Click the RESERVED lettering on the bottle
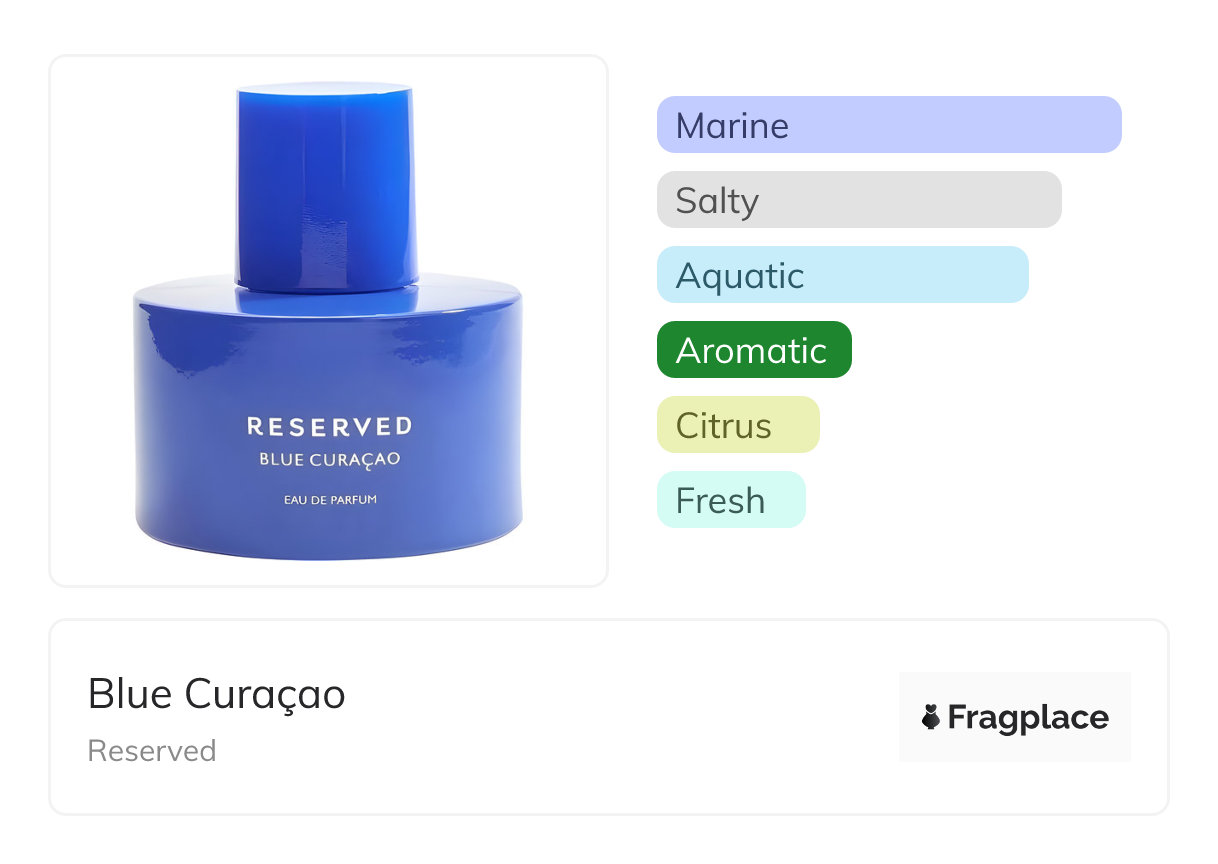Viewport: 1218px width, 864px height. [x=329, y=427]
